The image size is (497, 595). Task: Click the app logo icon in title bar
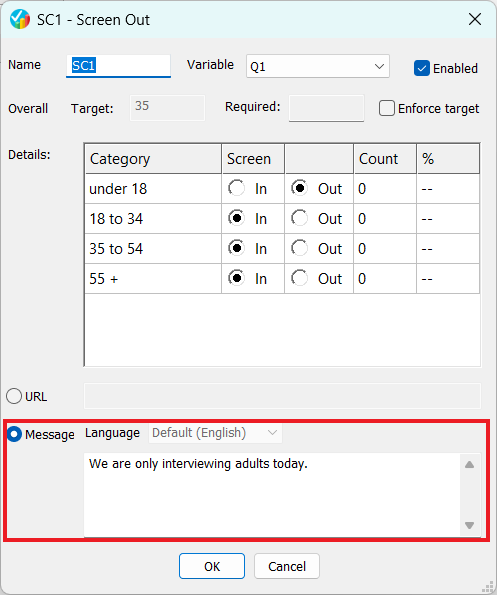tap(20, 19)
